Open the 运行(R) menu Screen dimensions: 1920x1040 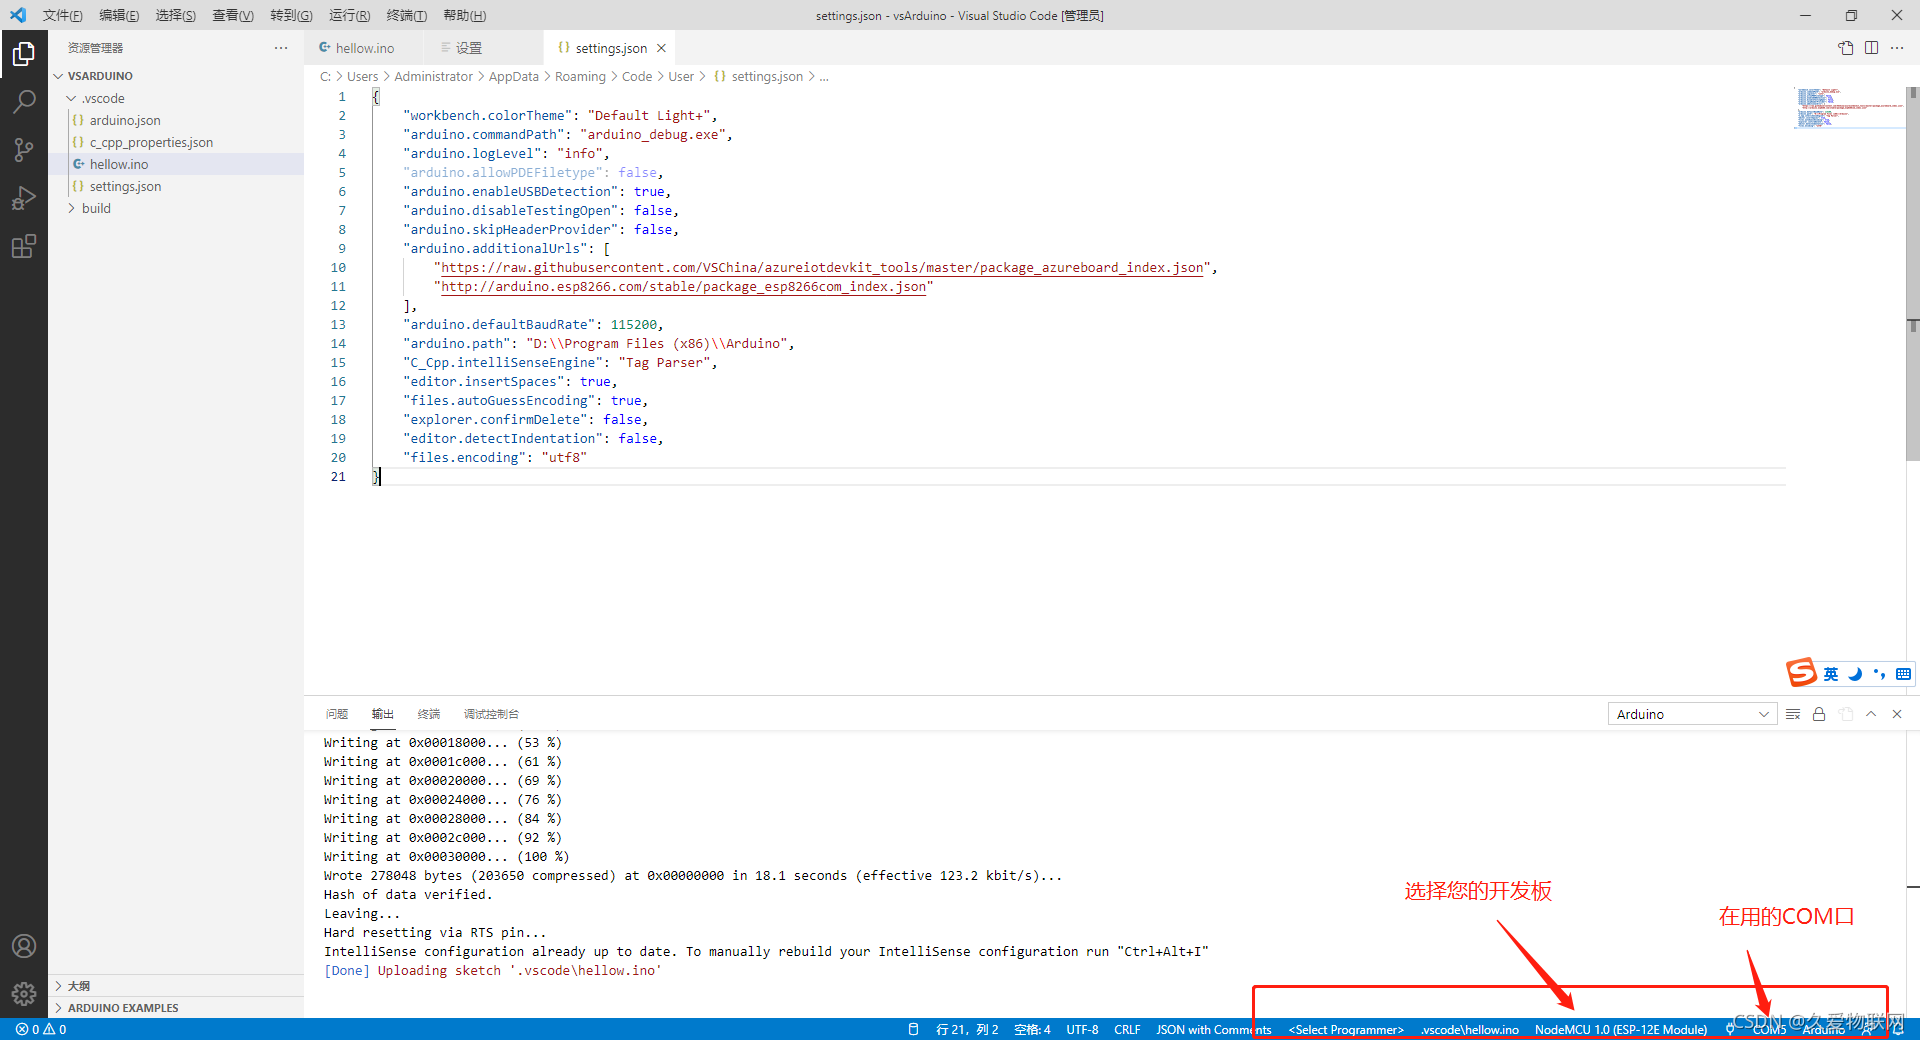pos(350,15)
